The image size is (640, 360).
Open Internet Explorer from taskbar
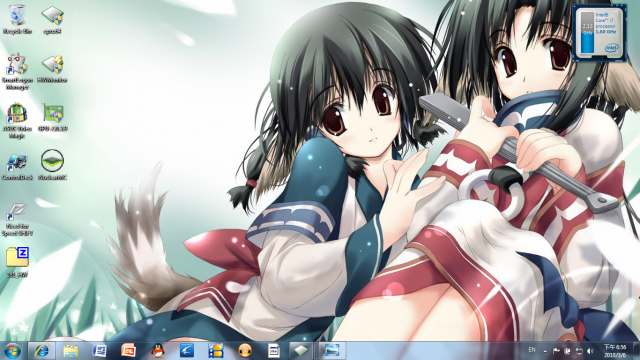(42, 351)
